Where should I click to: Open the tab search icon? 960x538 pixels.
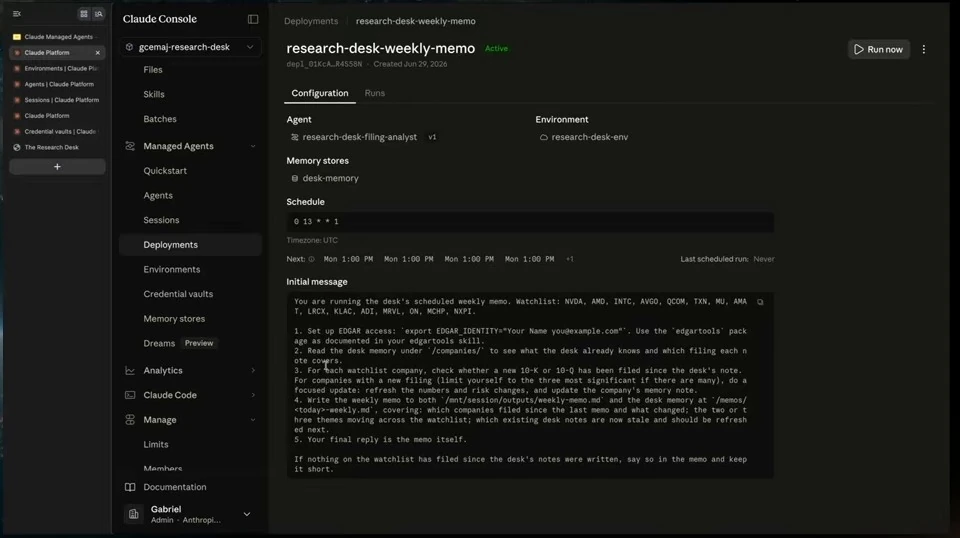[98, 13]
